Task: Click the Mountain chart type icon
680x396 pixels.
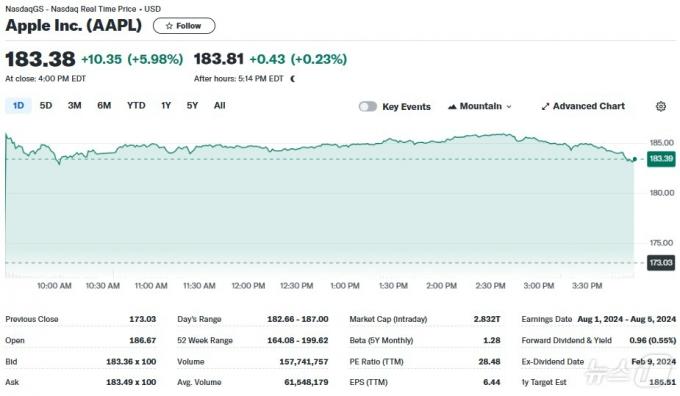Action: (x=452, y=106)
